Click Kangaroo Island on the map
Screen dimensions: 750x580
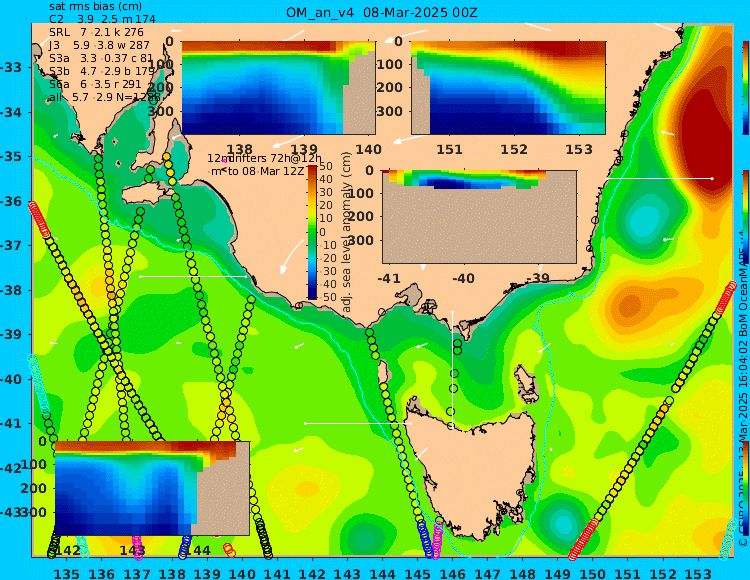144,195
